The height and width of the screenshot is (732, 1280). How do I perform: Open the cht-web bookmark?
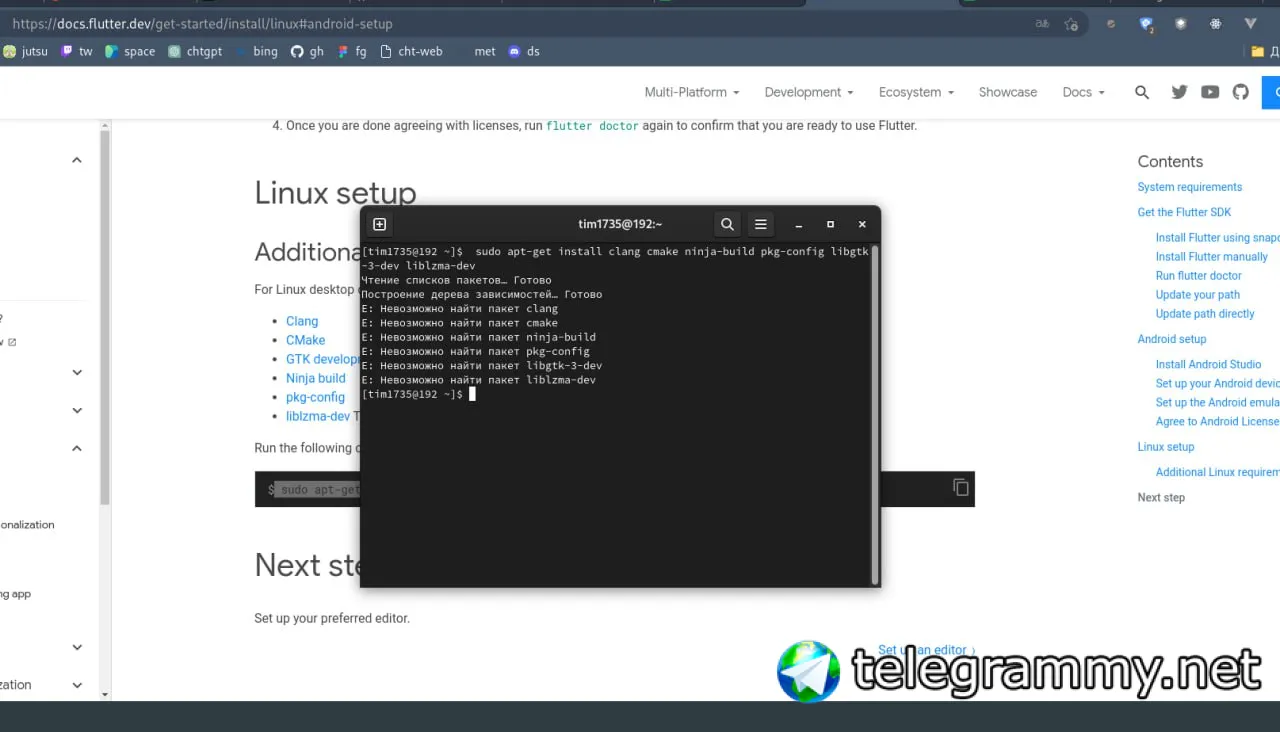coord(411,51)
